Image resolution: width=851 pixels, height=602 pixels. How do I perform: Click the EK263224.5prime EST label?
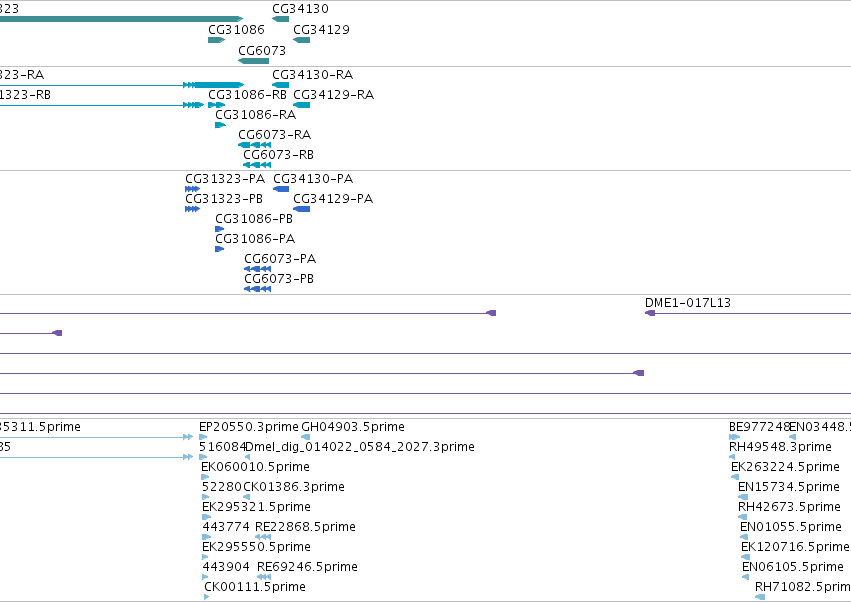(x=785, y=467)
